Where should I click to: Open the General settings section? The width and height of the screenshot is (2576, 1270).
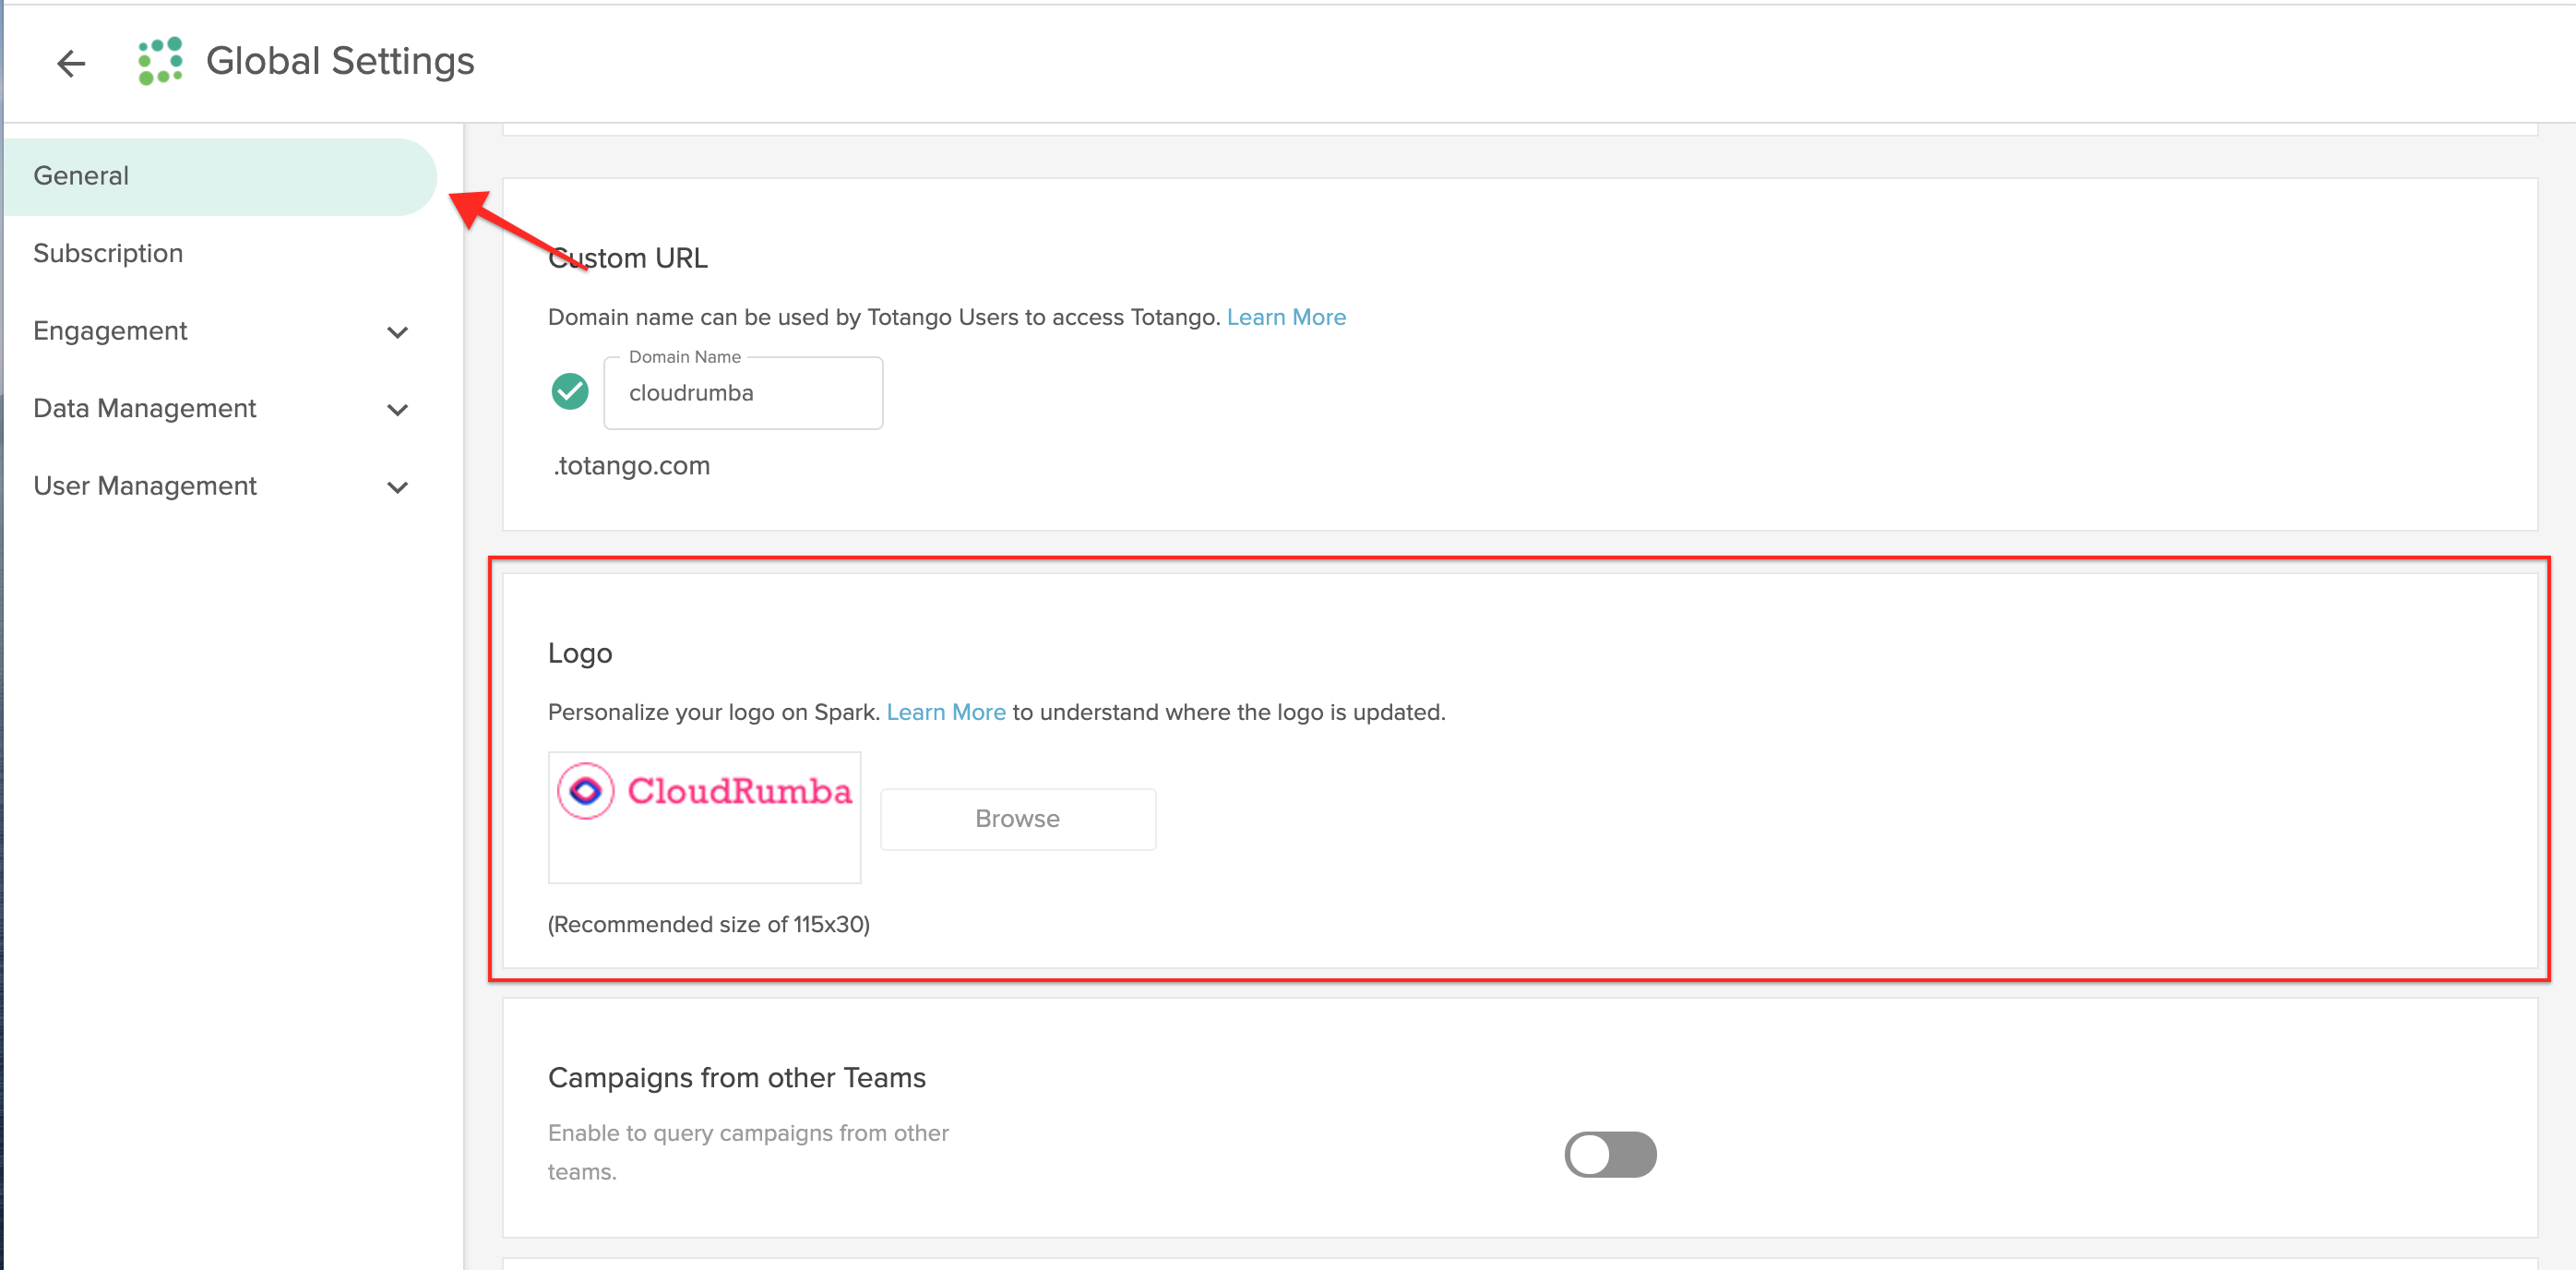(220, 176)
